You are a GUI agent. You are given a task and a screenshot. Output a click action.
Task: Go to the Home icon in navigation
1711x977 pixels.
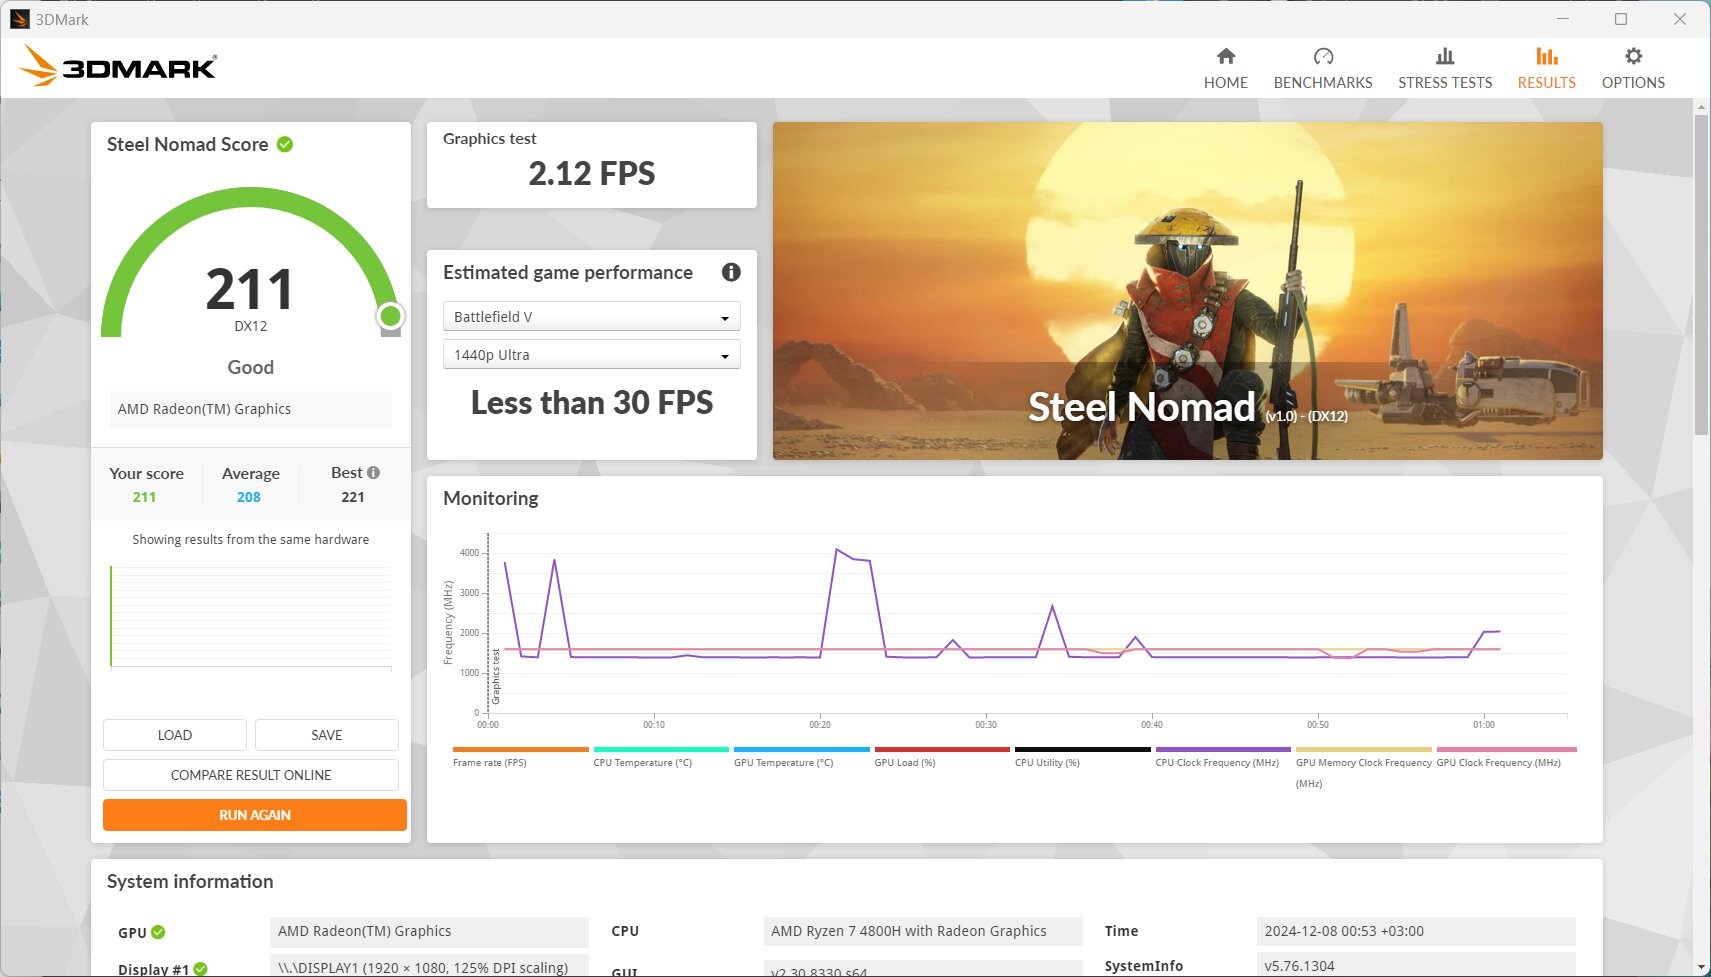[x=1225, y=56]
